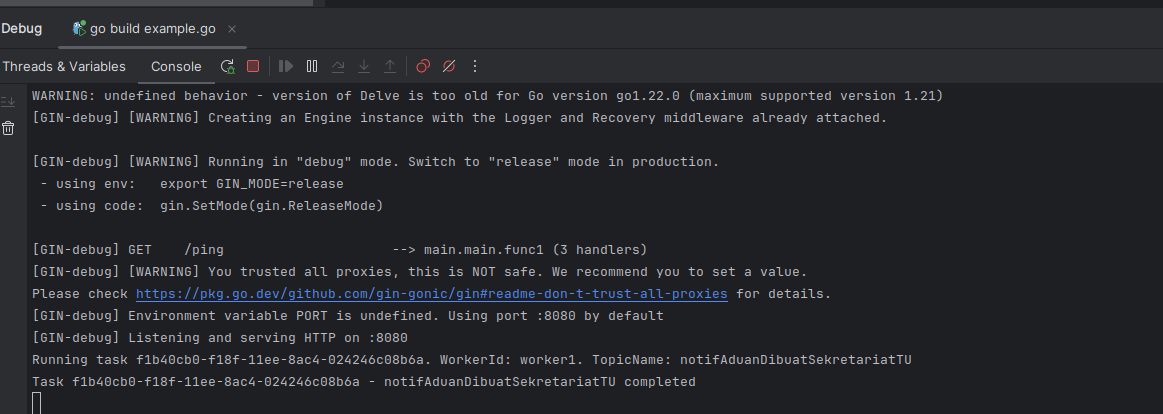Click the Step Into arrow
This screenshot has height=414, width=1163.
[364, 66]
